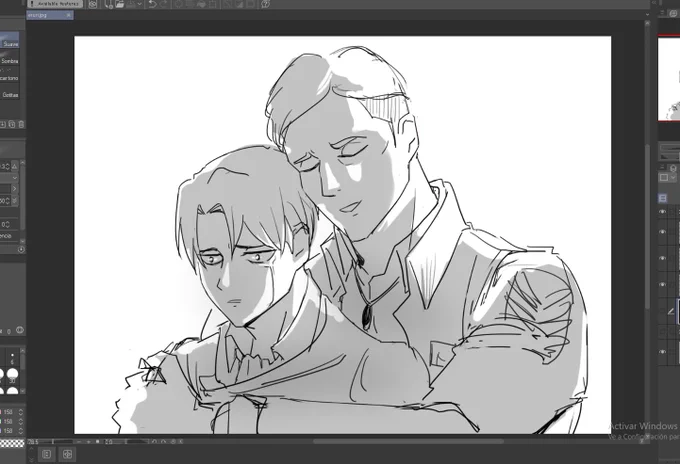
Task: Open the tool property dropdown chevron
Action: tap(15, 178)
